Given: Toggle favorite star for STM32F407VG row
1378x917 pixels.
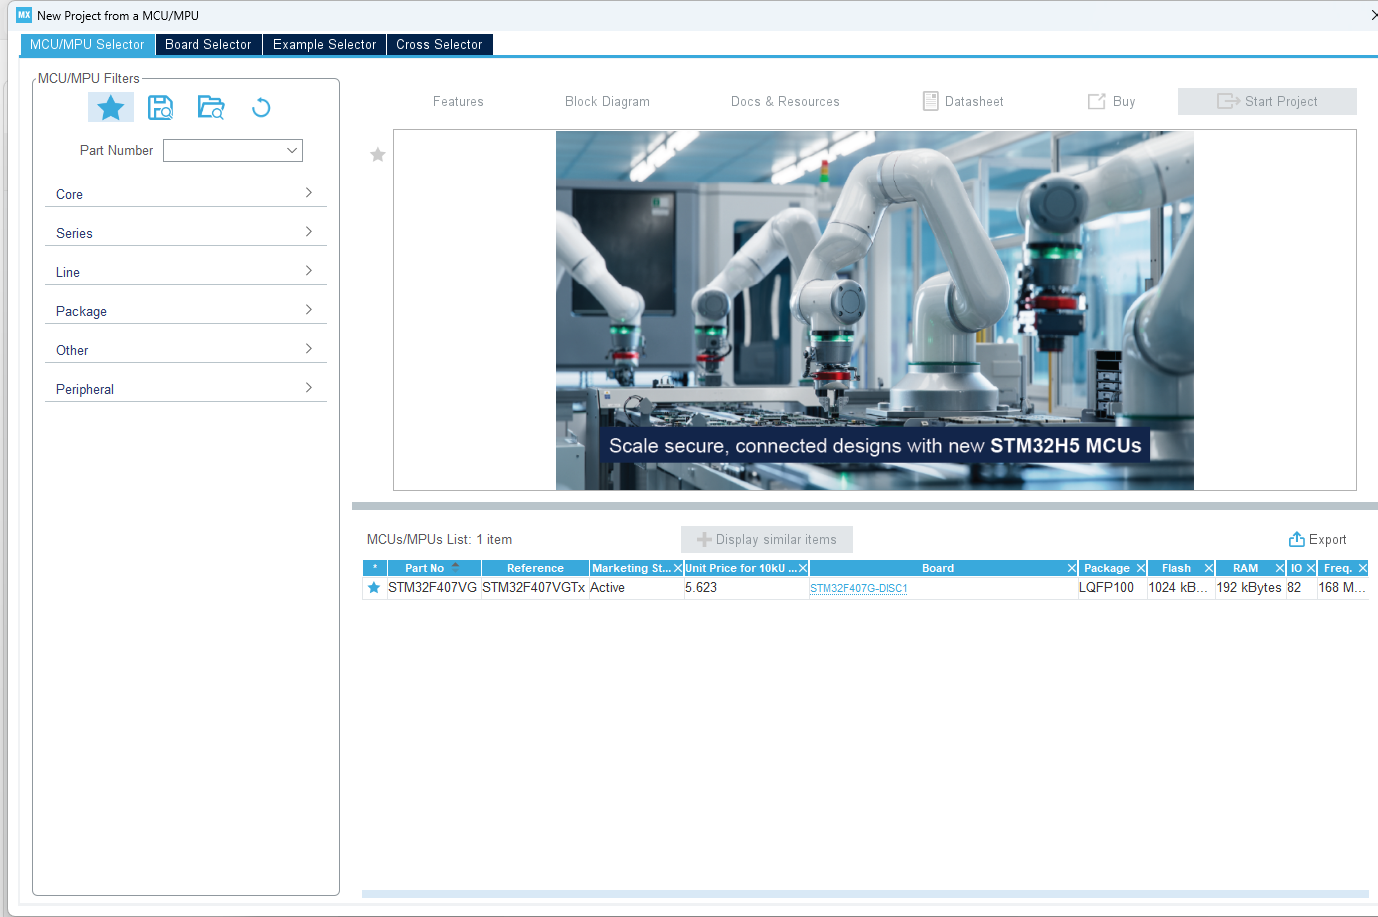Looking at the screenshot, I should (x=374, y=588).
